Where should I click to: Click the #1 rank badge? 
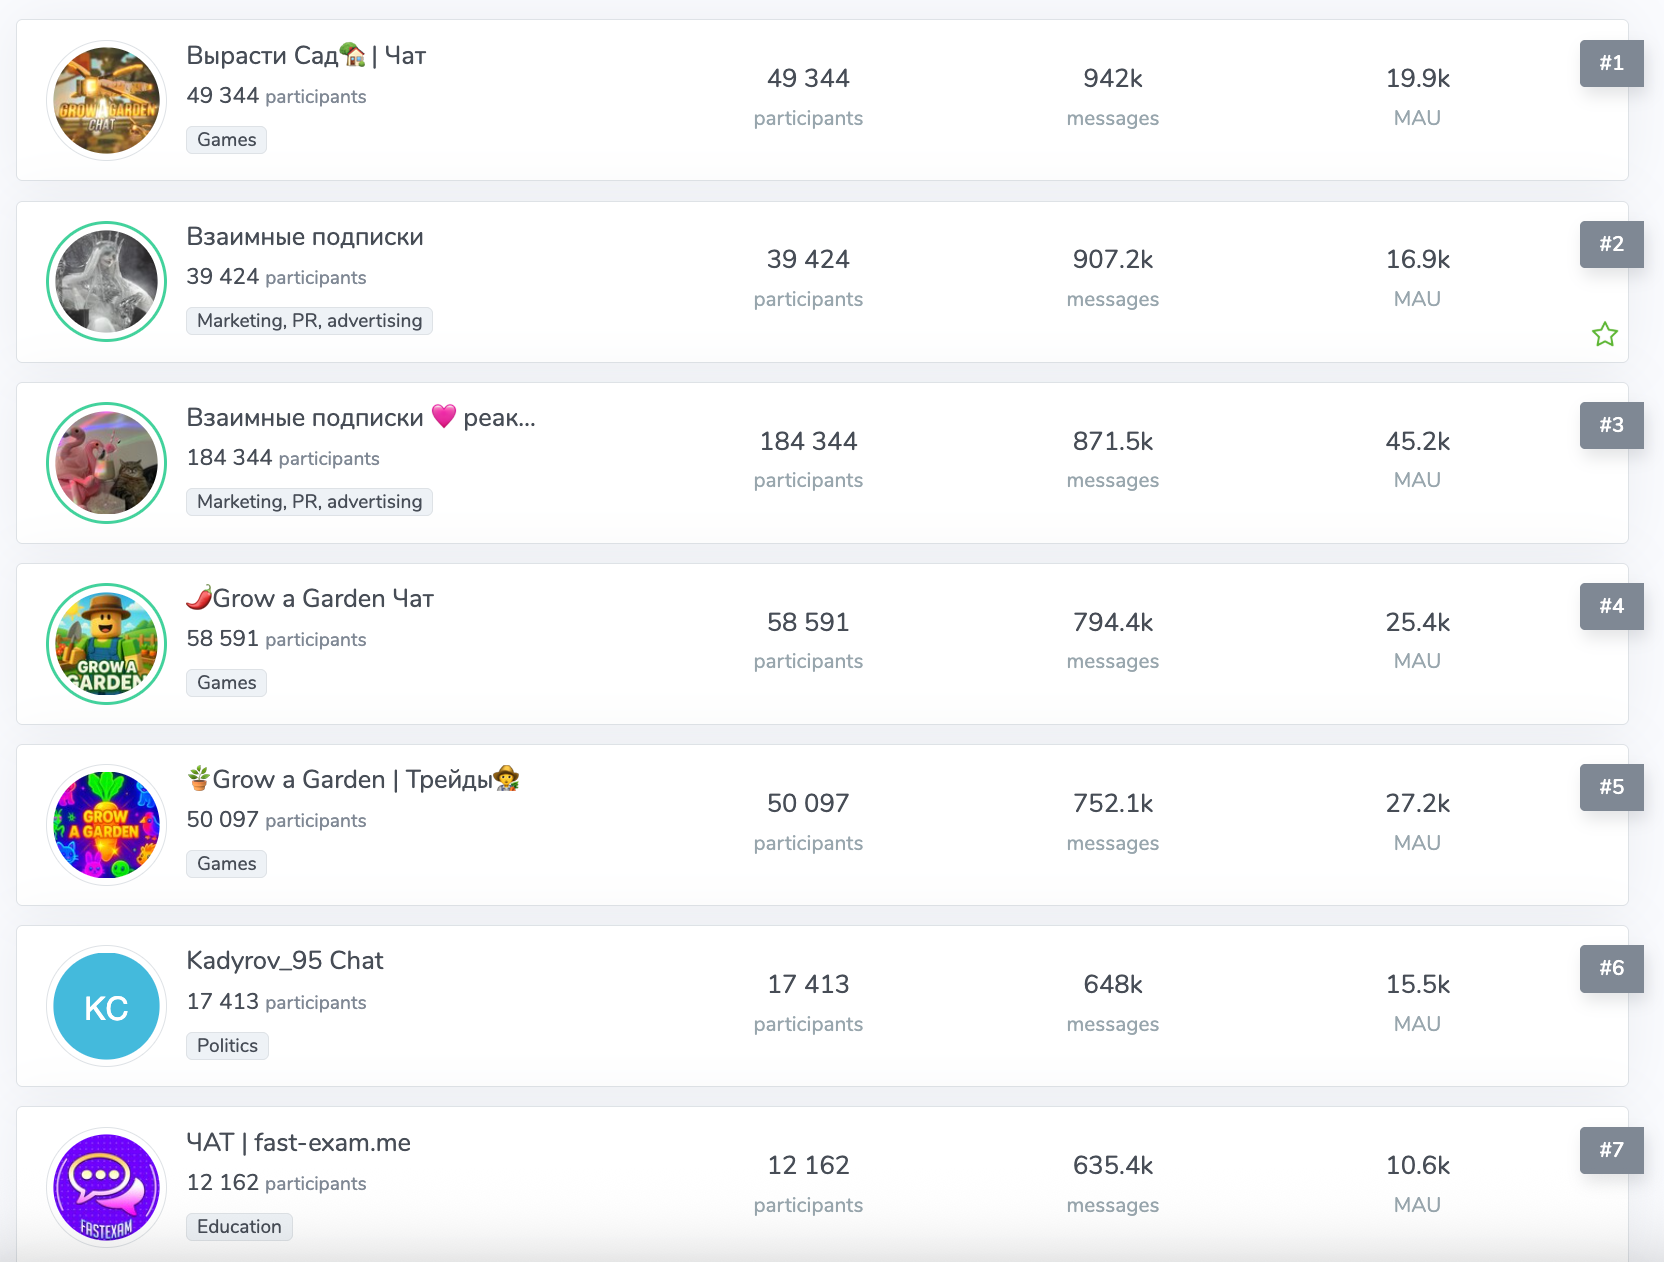[x=1611, y=63]
